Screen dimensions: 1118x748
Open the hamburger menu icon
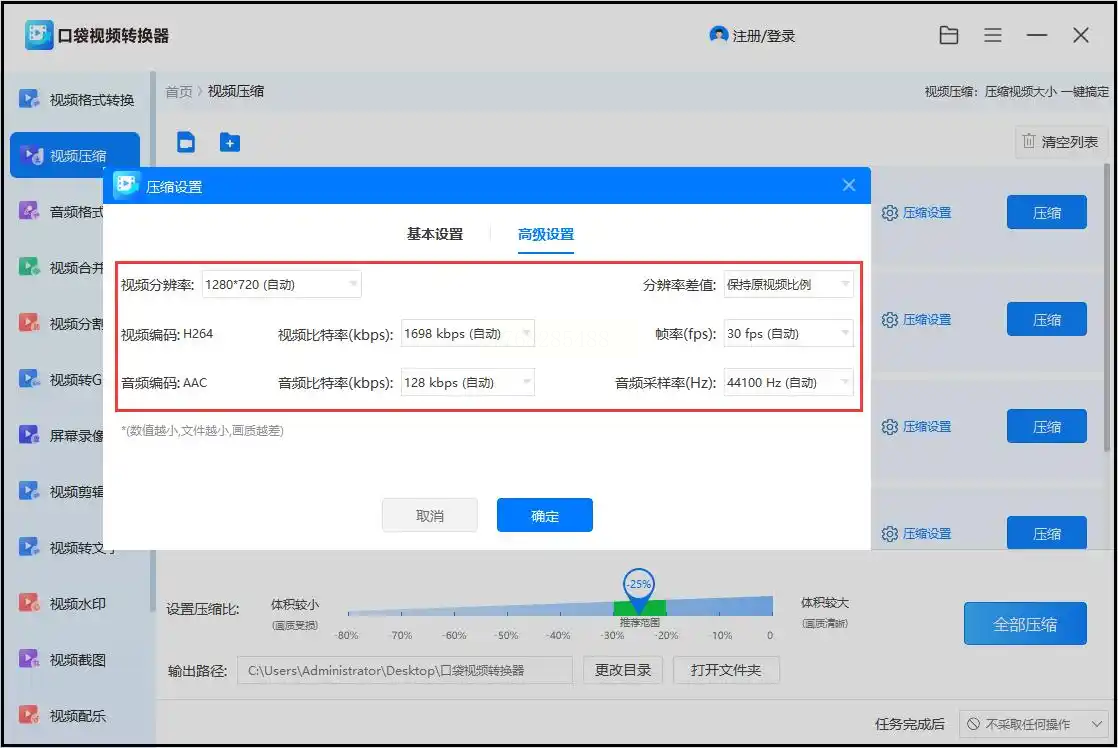pyautogui.click(x=993, y=36)
